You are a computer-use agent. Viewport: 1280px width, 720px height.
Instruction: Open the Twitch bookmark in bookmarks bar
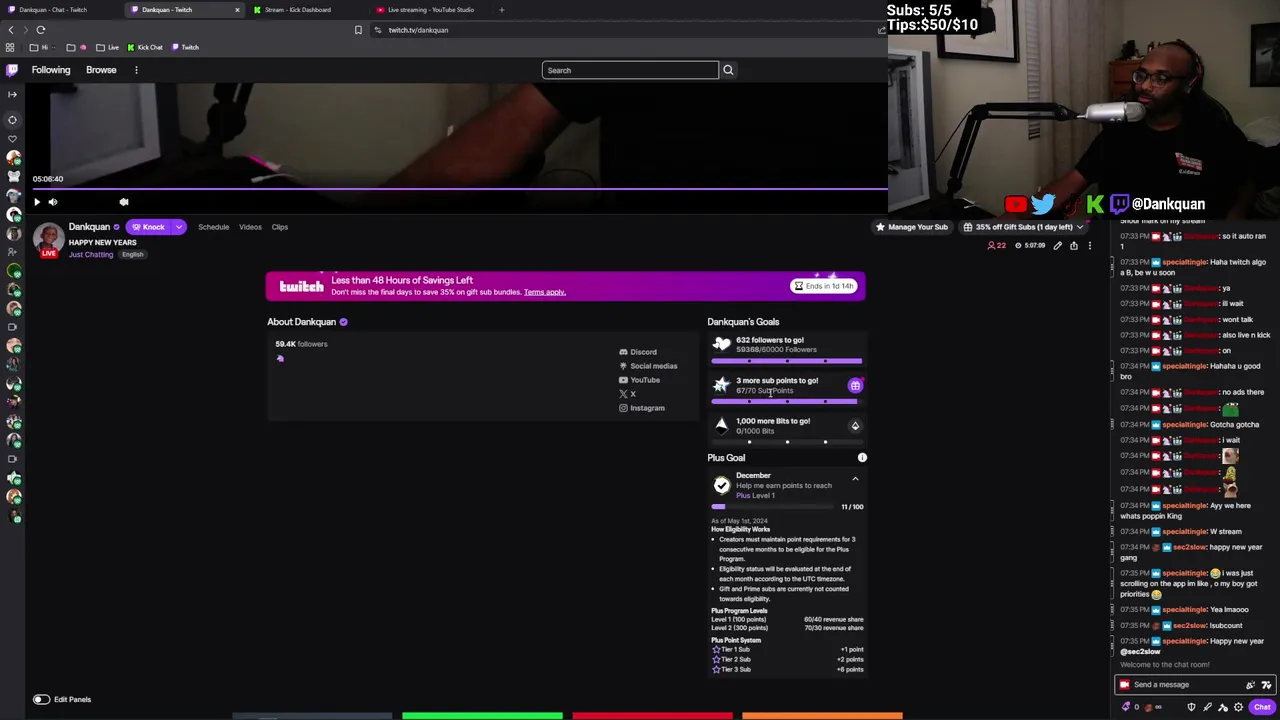(x=185, y=47)
